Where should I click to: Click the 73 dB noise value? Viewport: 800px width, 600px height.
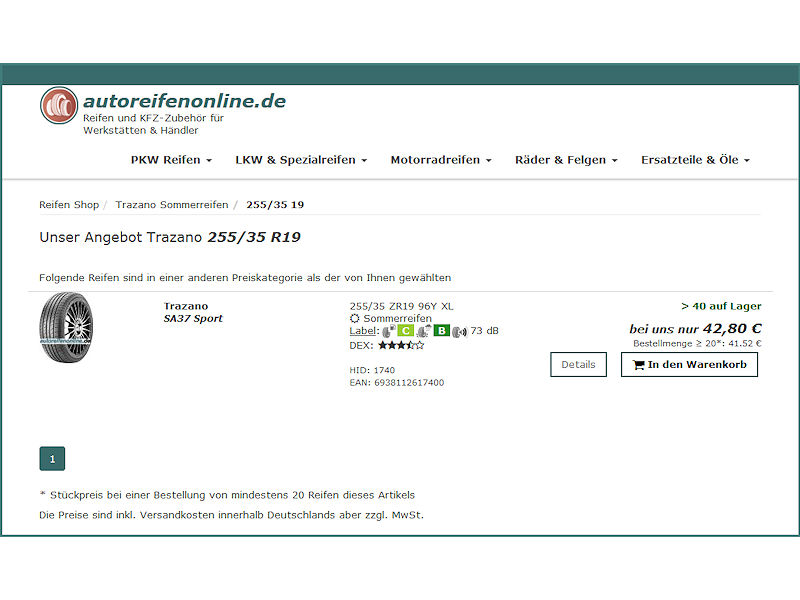[484, 331]
